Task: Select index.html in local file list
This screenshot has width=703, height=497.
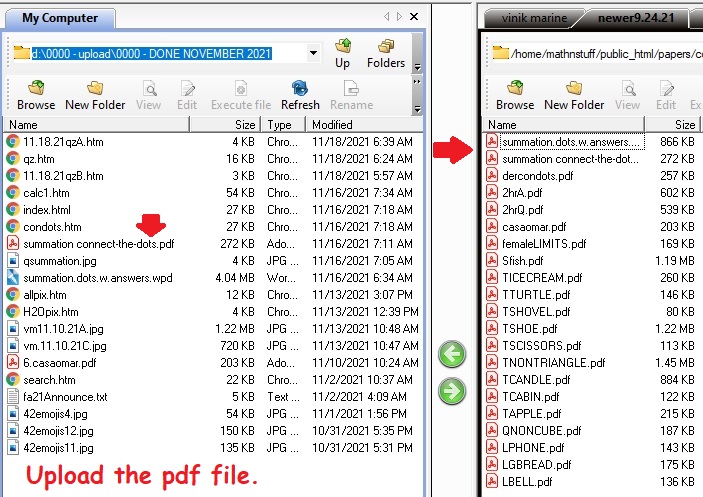Action: click(46, 210)
